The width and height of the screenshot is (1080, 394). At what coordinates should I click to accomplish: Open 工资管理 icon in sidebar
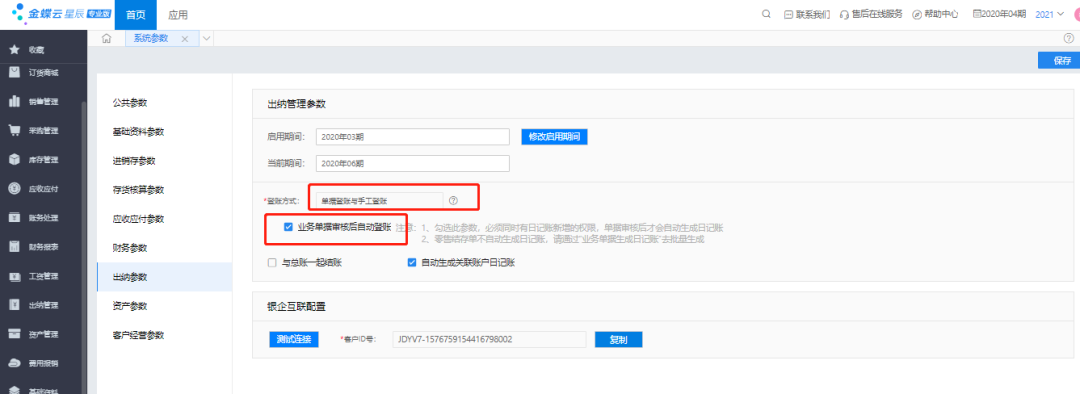pos(14,276)
